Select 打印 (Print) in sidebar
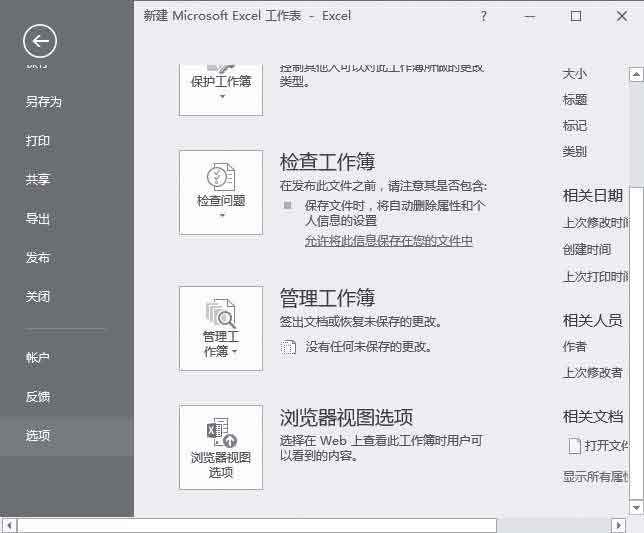The width and height of the screenshot is (644, 533). coord(38,141)
